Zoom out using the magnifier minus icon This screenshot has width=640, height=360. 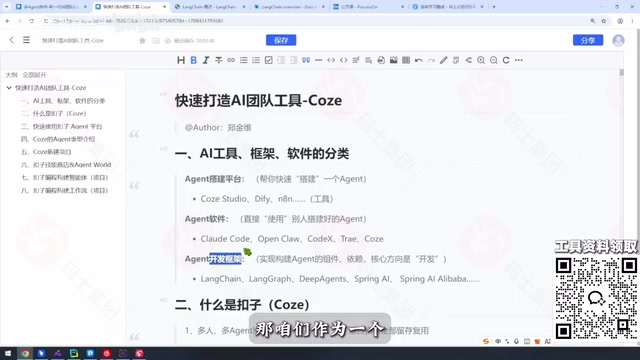(493, 60)
